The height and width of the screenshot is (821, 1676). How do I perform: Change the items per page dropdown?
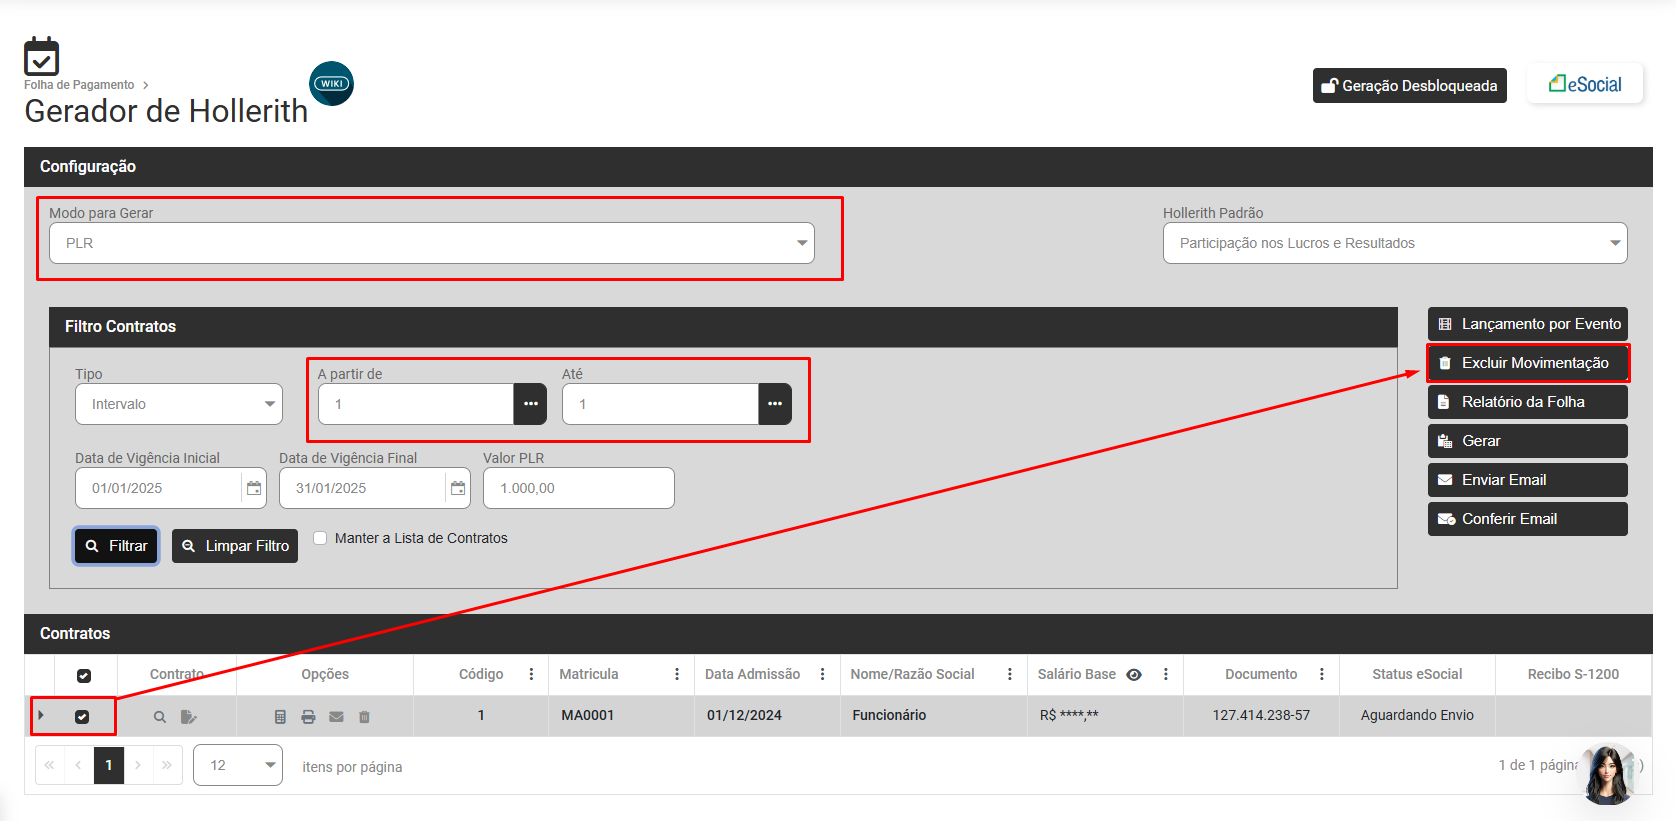pos(238,765)
